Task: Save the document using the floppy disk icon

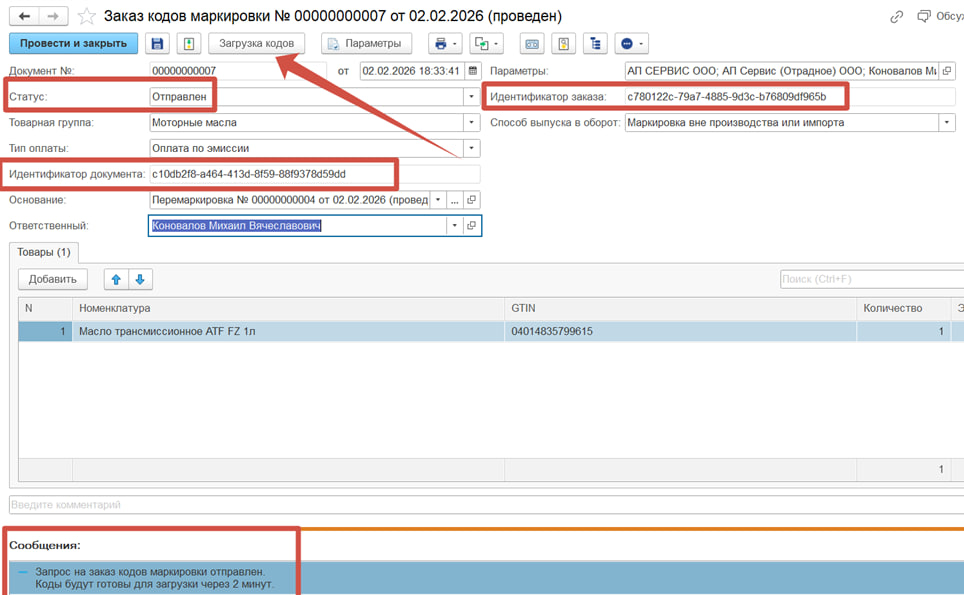Action: coord(157,43)
